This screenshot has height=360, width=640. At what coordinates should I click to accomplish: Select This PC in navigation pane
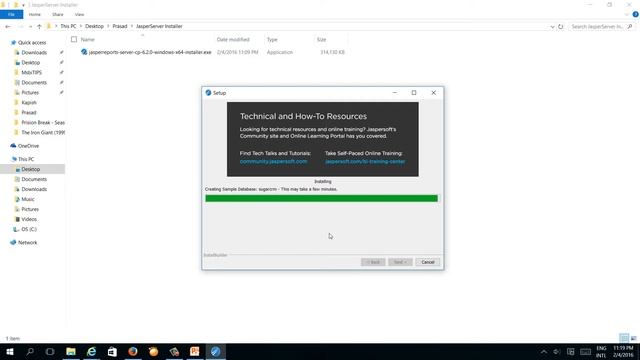(x=26, y=159)
